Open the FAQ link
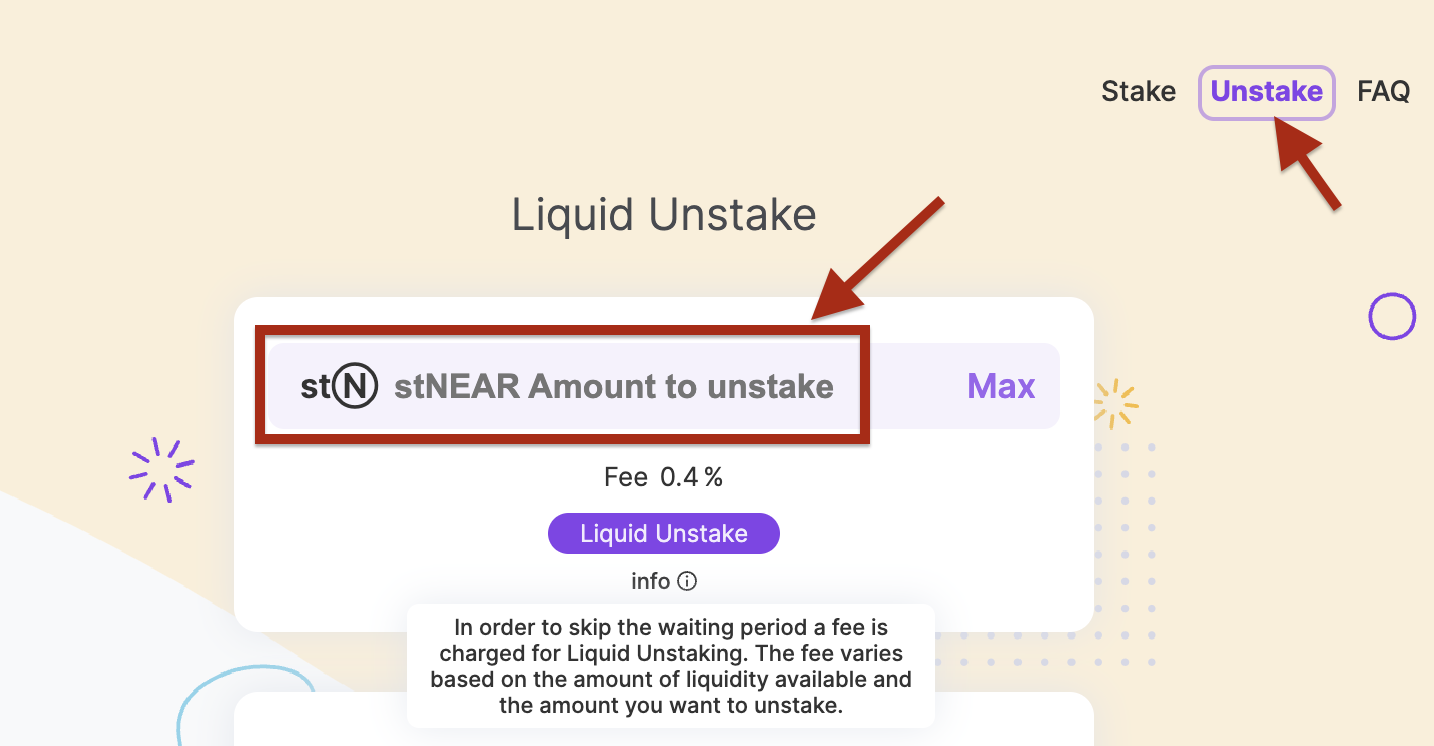Viewport: 1434px width, 746px height. (1383, 92)
